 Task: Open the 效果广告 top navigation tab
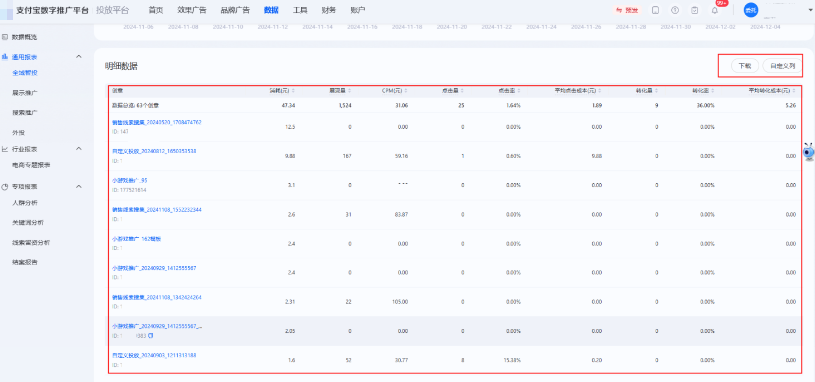coord(191,10)
